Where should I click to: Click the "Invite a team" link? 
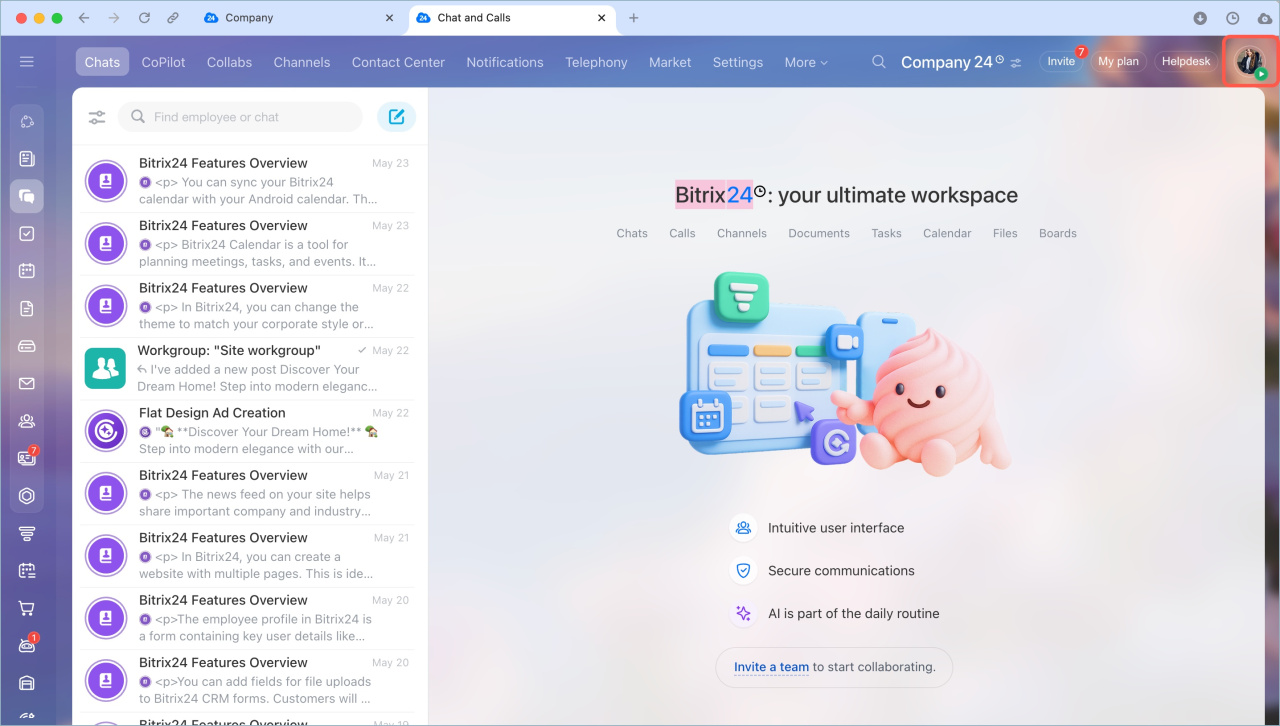coord(771,667)
